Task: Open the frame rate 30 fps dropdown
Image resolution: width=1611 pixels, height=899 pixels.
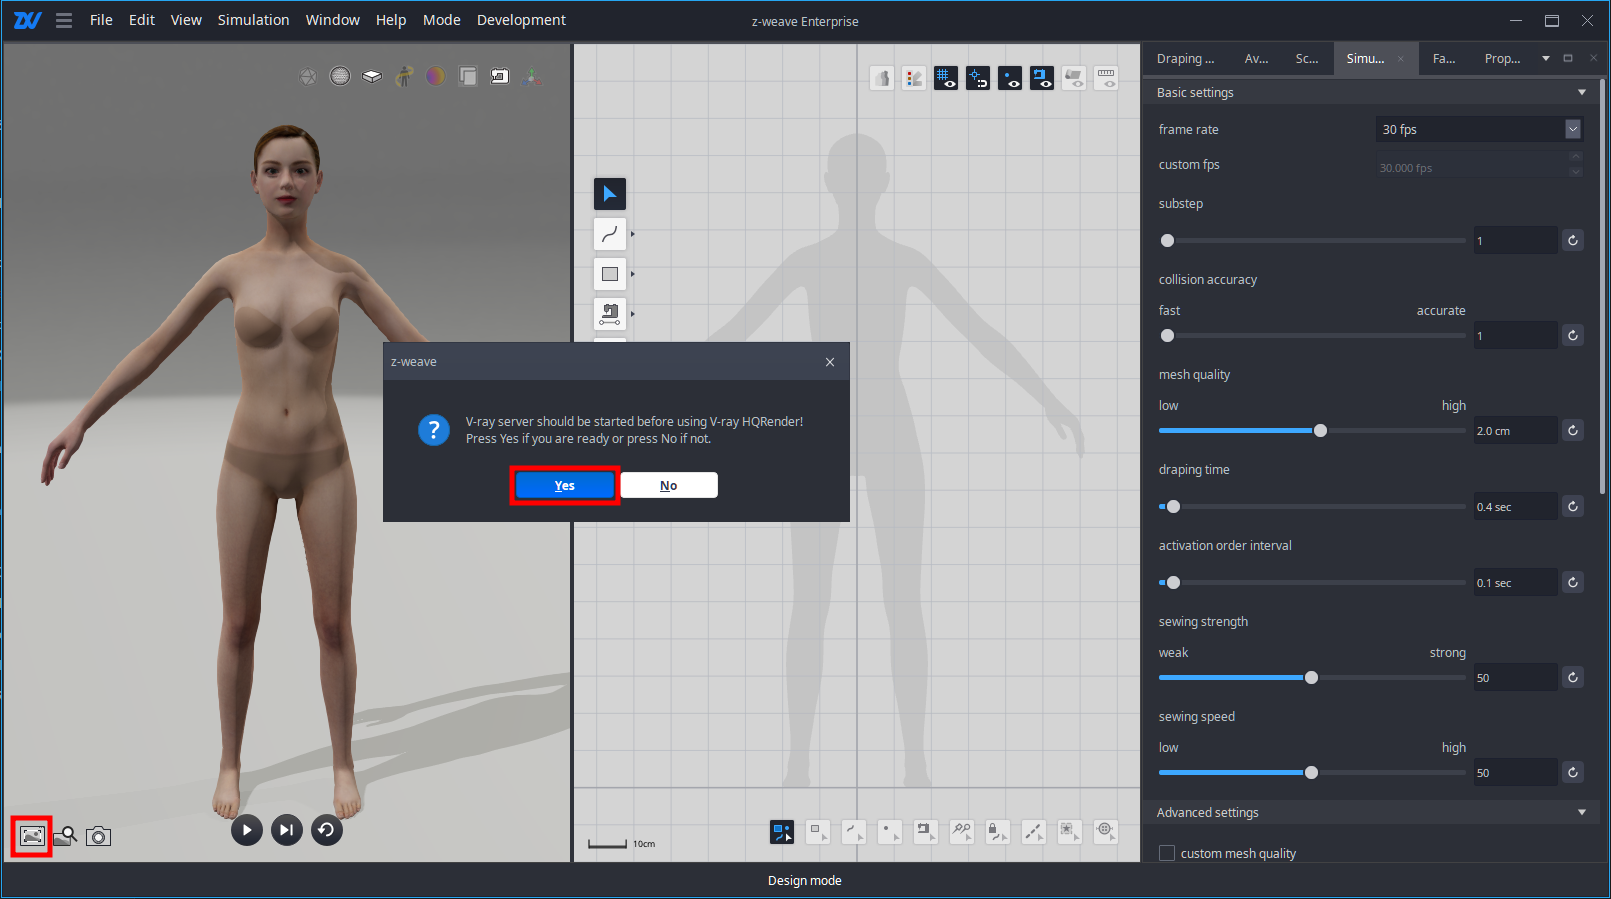Action: (1479, 129)
